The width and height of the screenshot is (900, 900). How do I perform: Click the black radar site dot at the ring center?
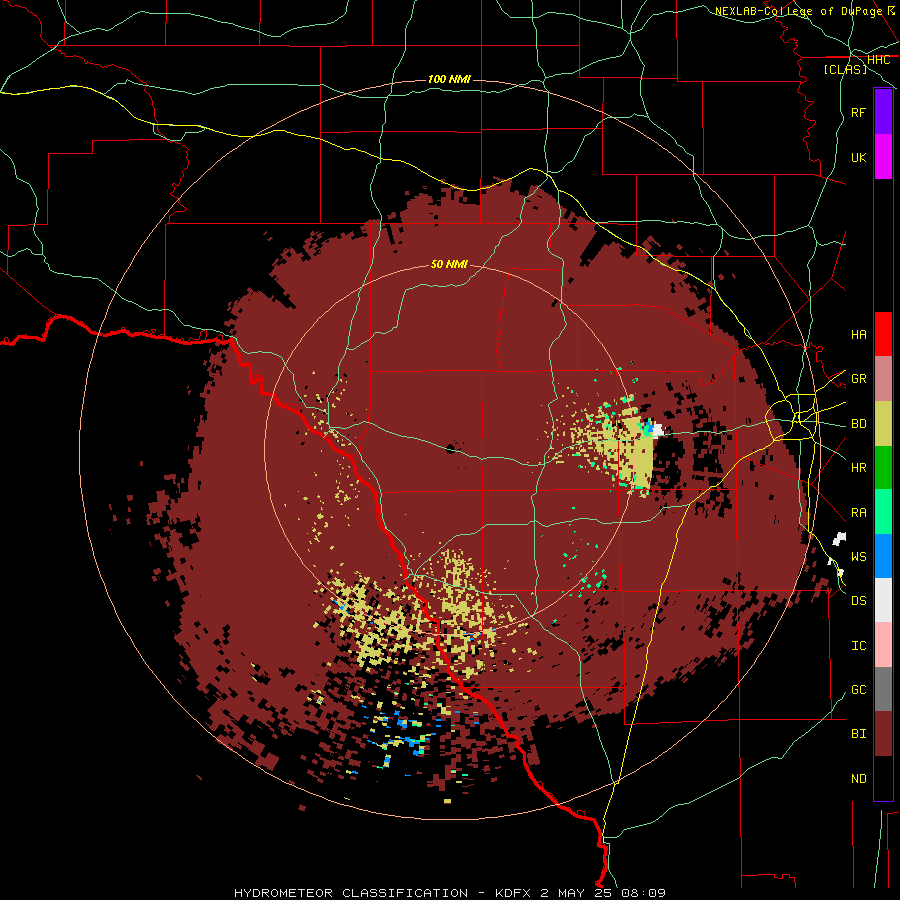click(451, 448)
